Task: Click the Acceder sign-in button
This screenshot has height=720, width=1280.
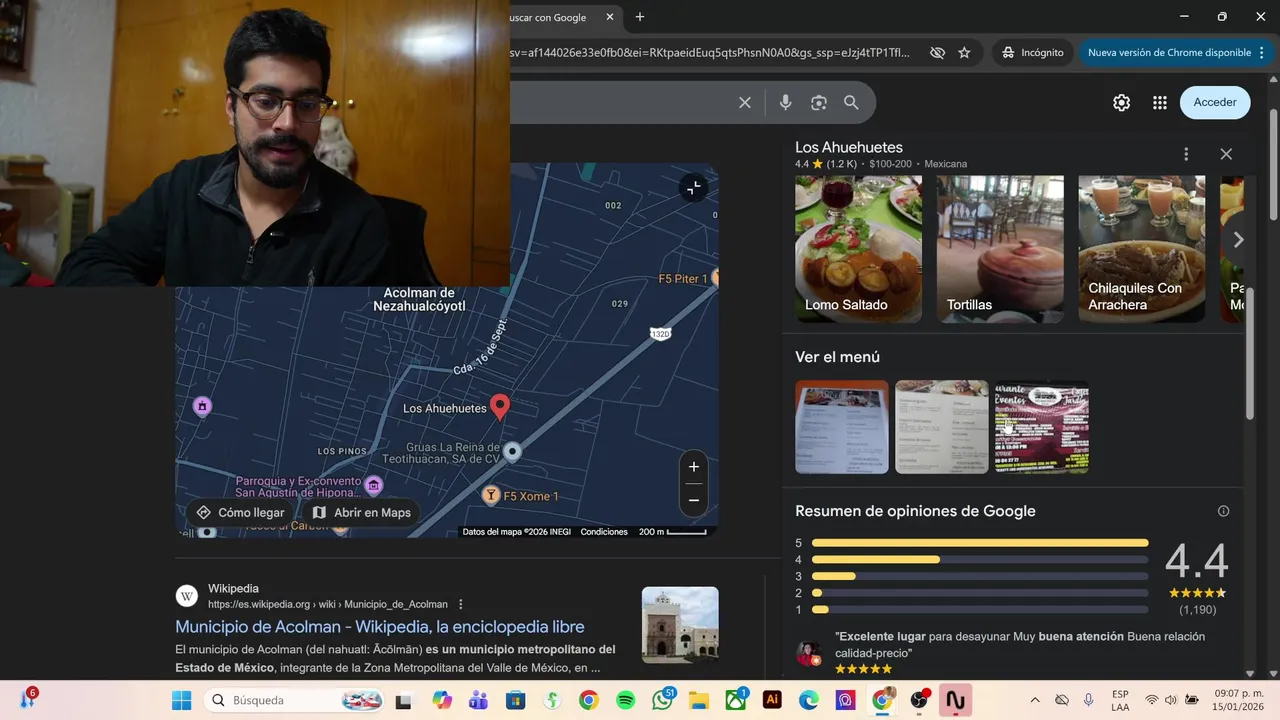Action: pos(1215,102)
